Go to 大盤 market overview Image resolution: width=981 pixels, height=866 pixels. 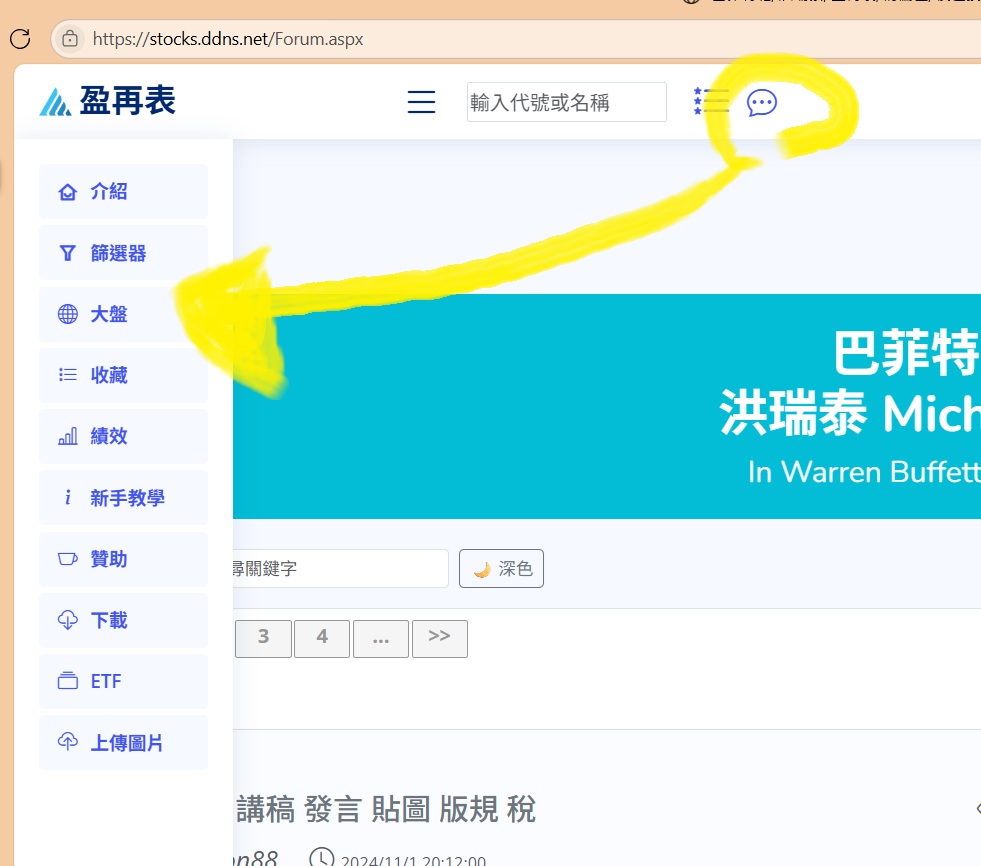coord(123,314)
